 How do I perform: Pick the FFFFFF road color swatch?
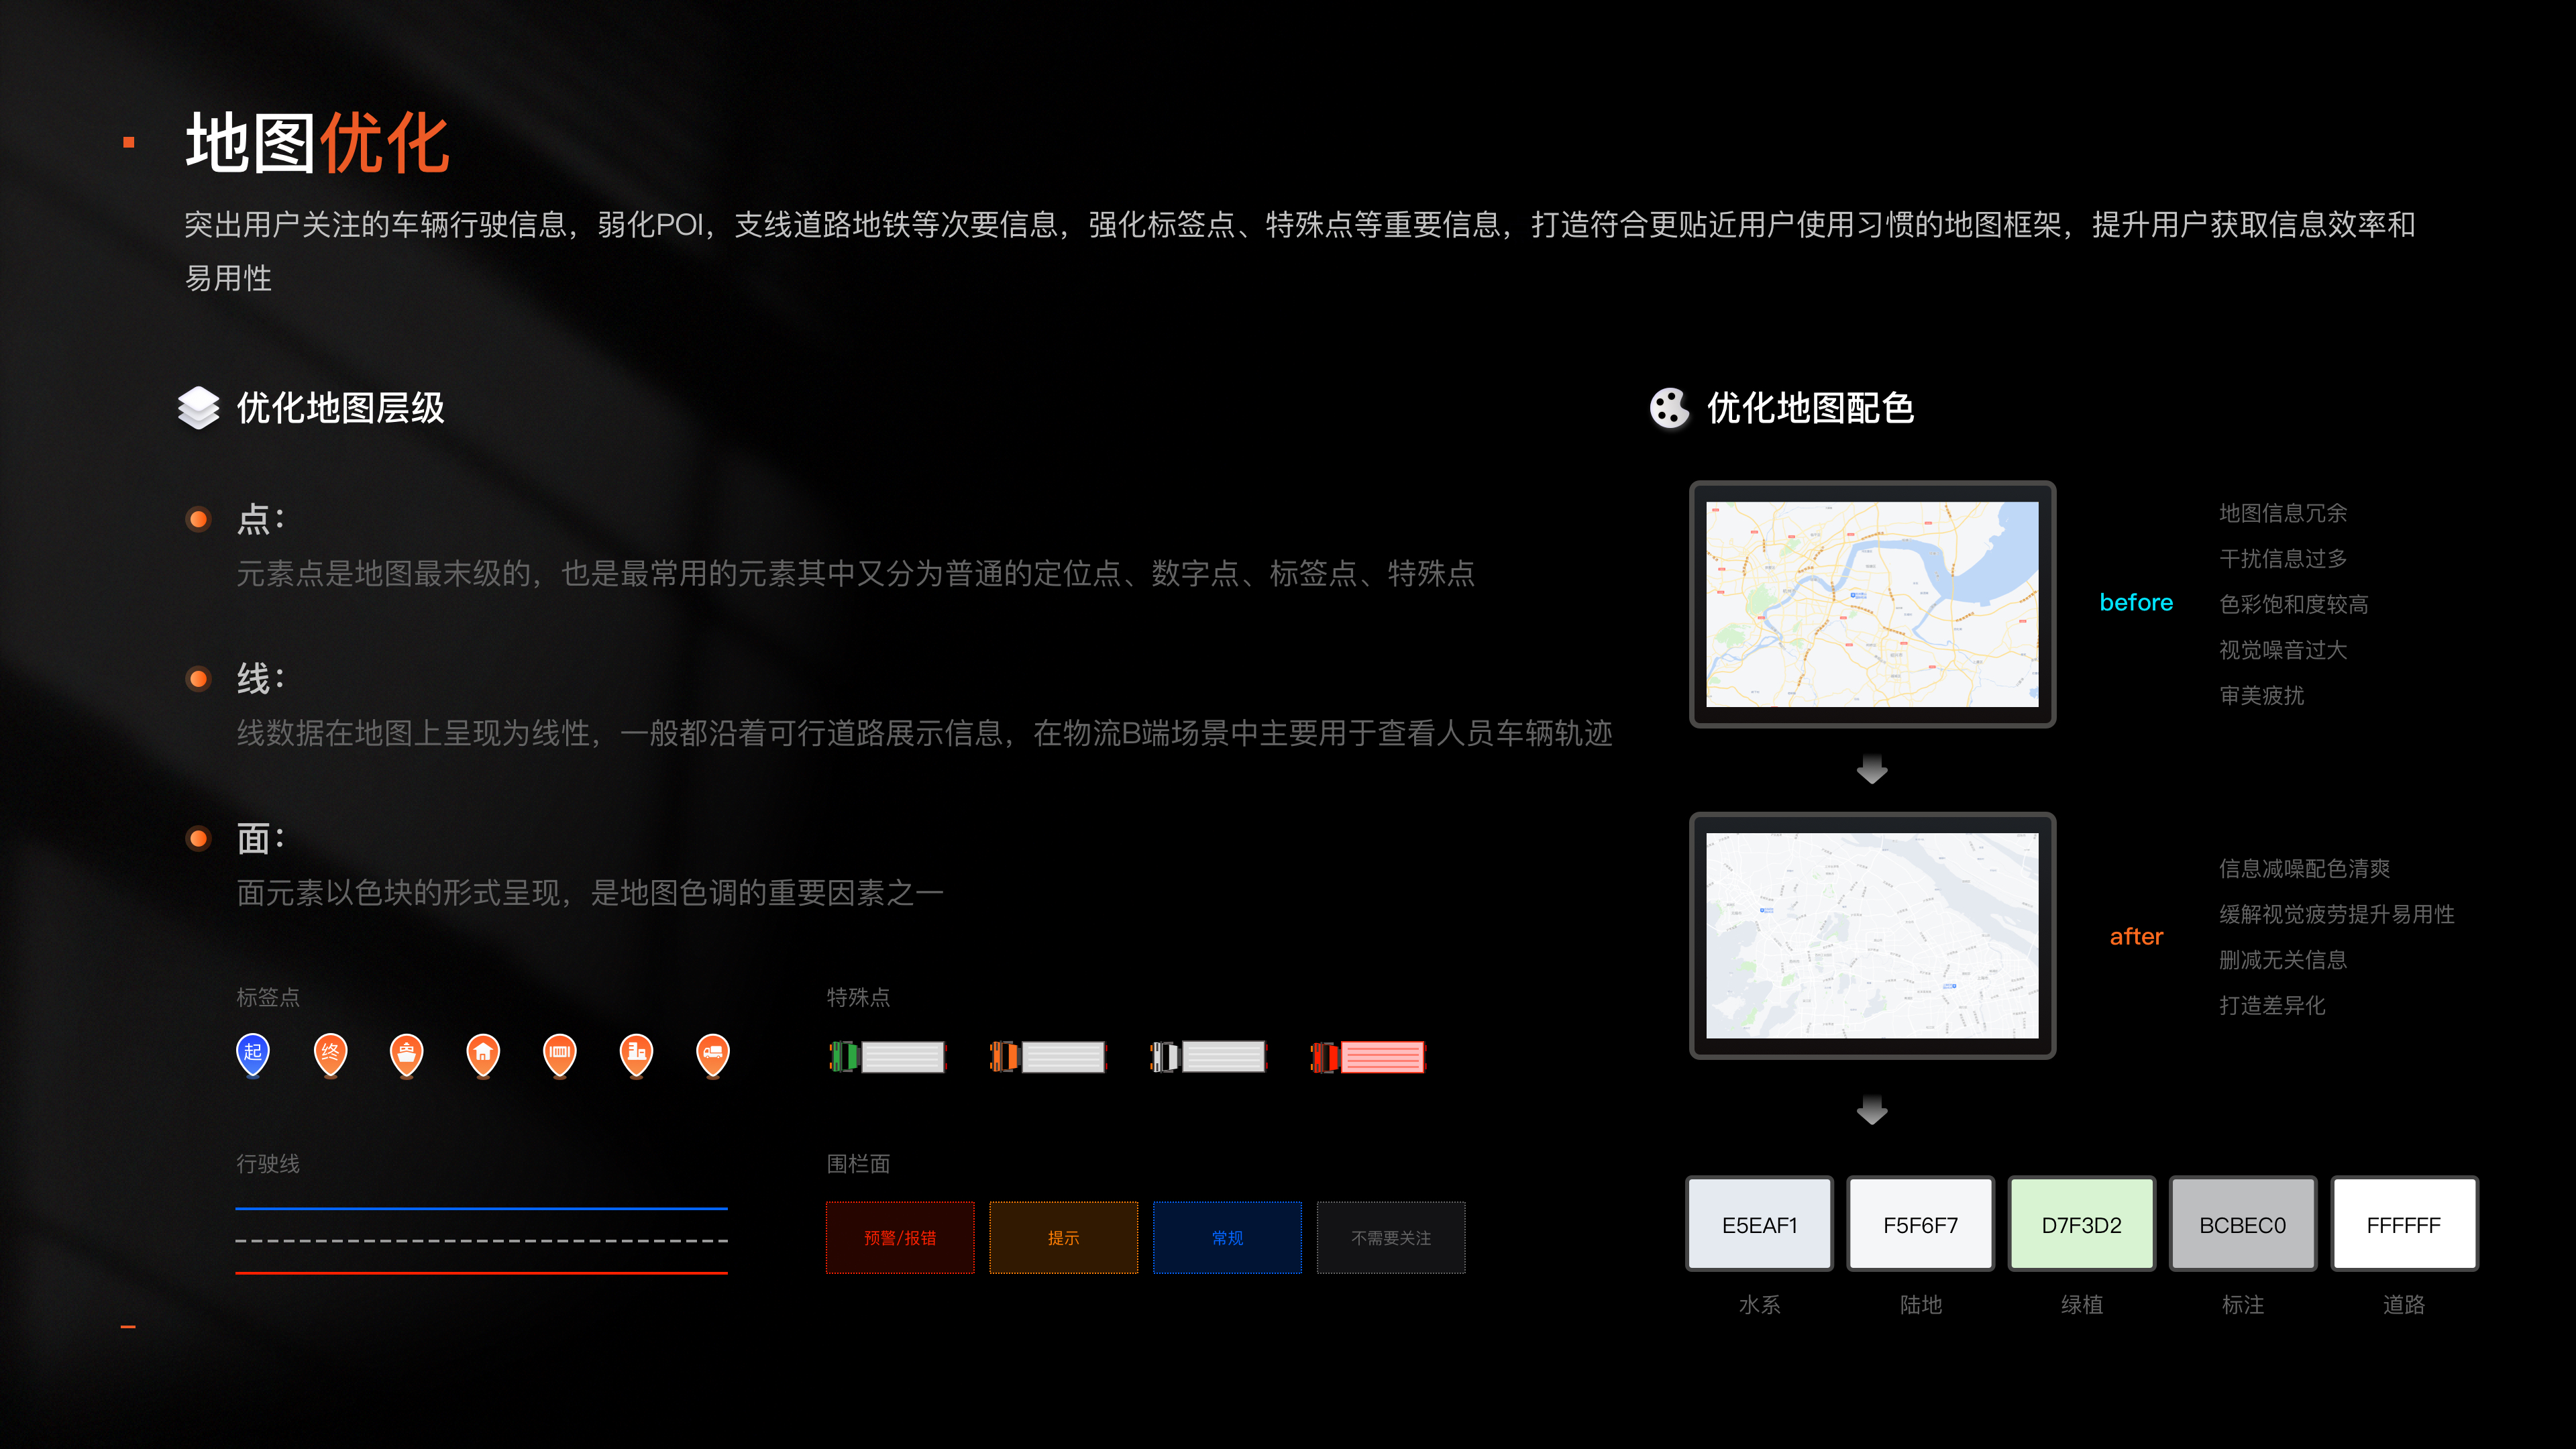click(2404, 1224)
